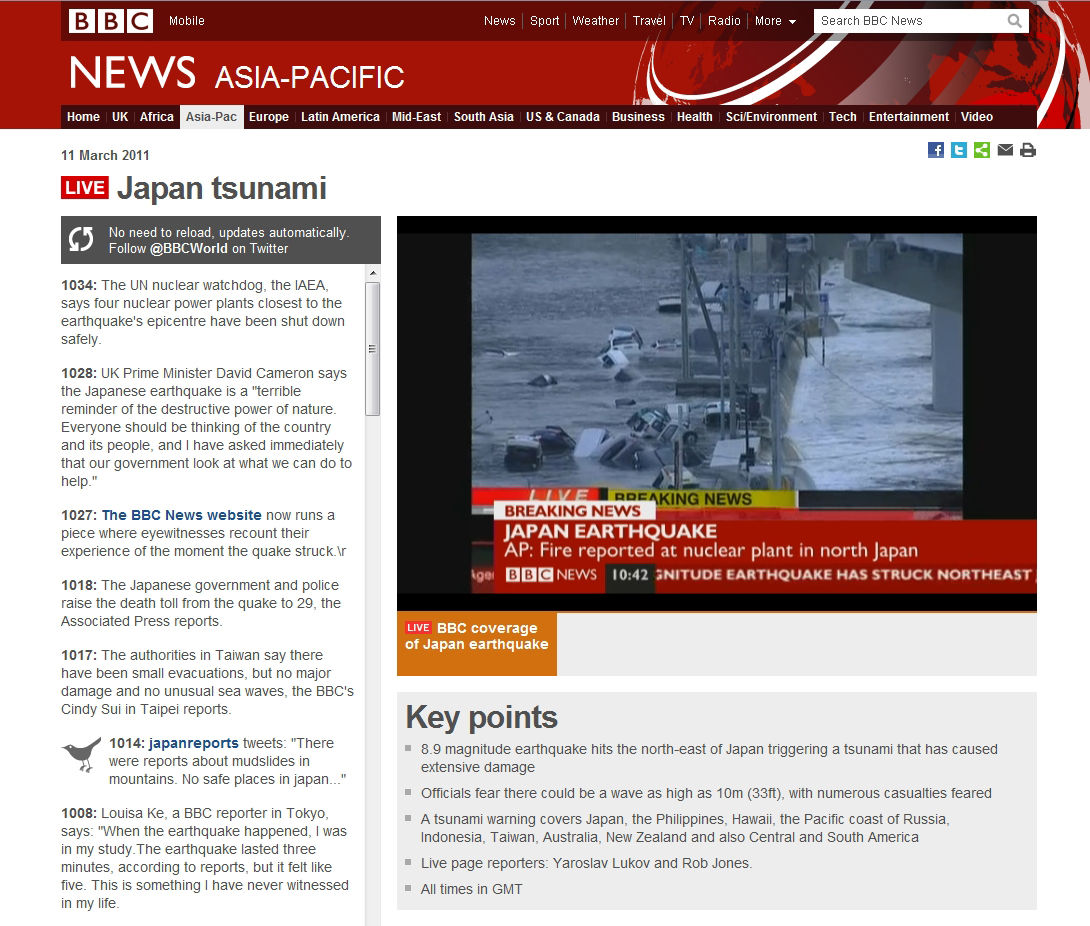Open the @BBCWorld Twitter link
The height and width of the screenshot is (926, 1090).
click(188, 248)
